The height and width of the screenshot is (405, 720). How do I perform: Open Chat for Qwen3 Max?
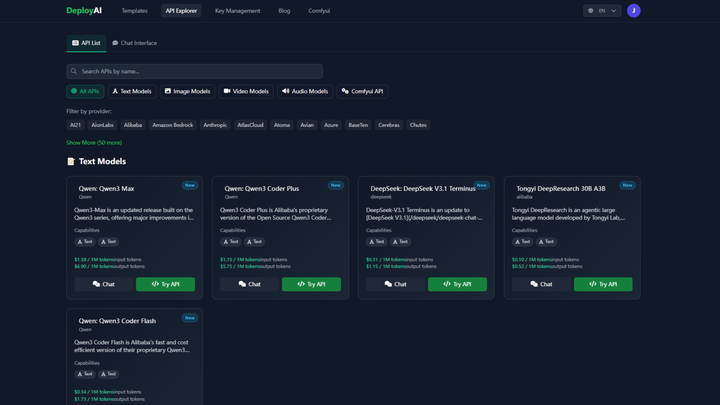click(x=104, y=284)
